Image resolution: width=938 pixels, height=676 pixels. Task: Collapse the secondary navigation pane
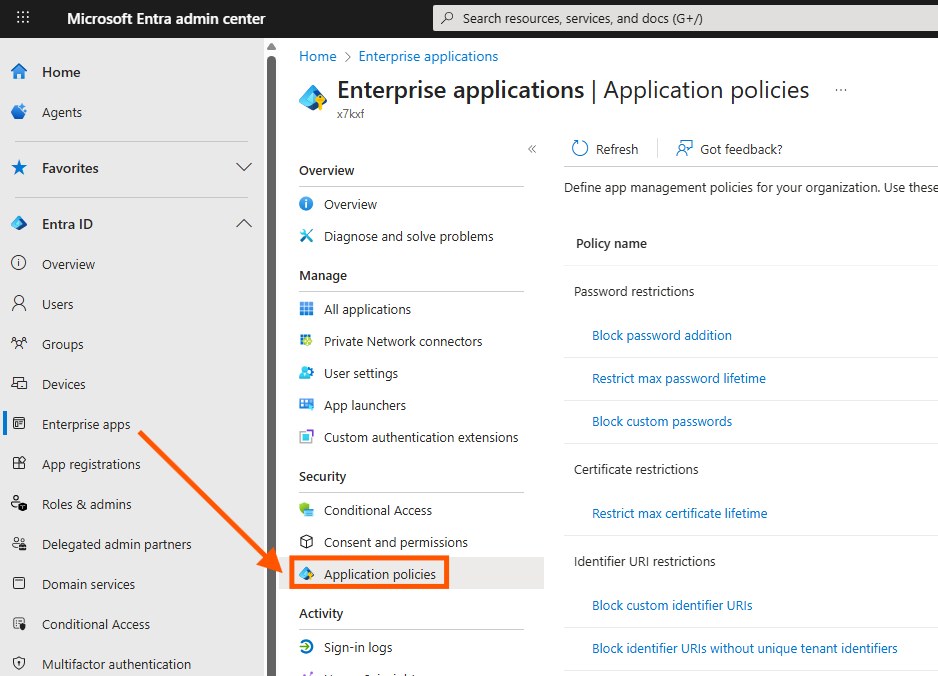(x=532, y=148)
